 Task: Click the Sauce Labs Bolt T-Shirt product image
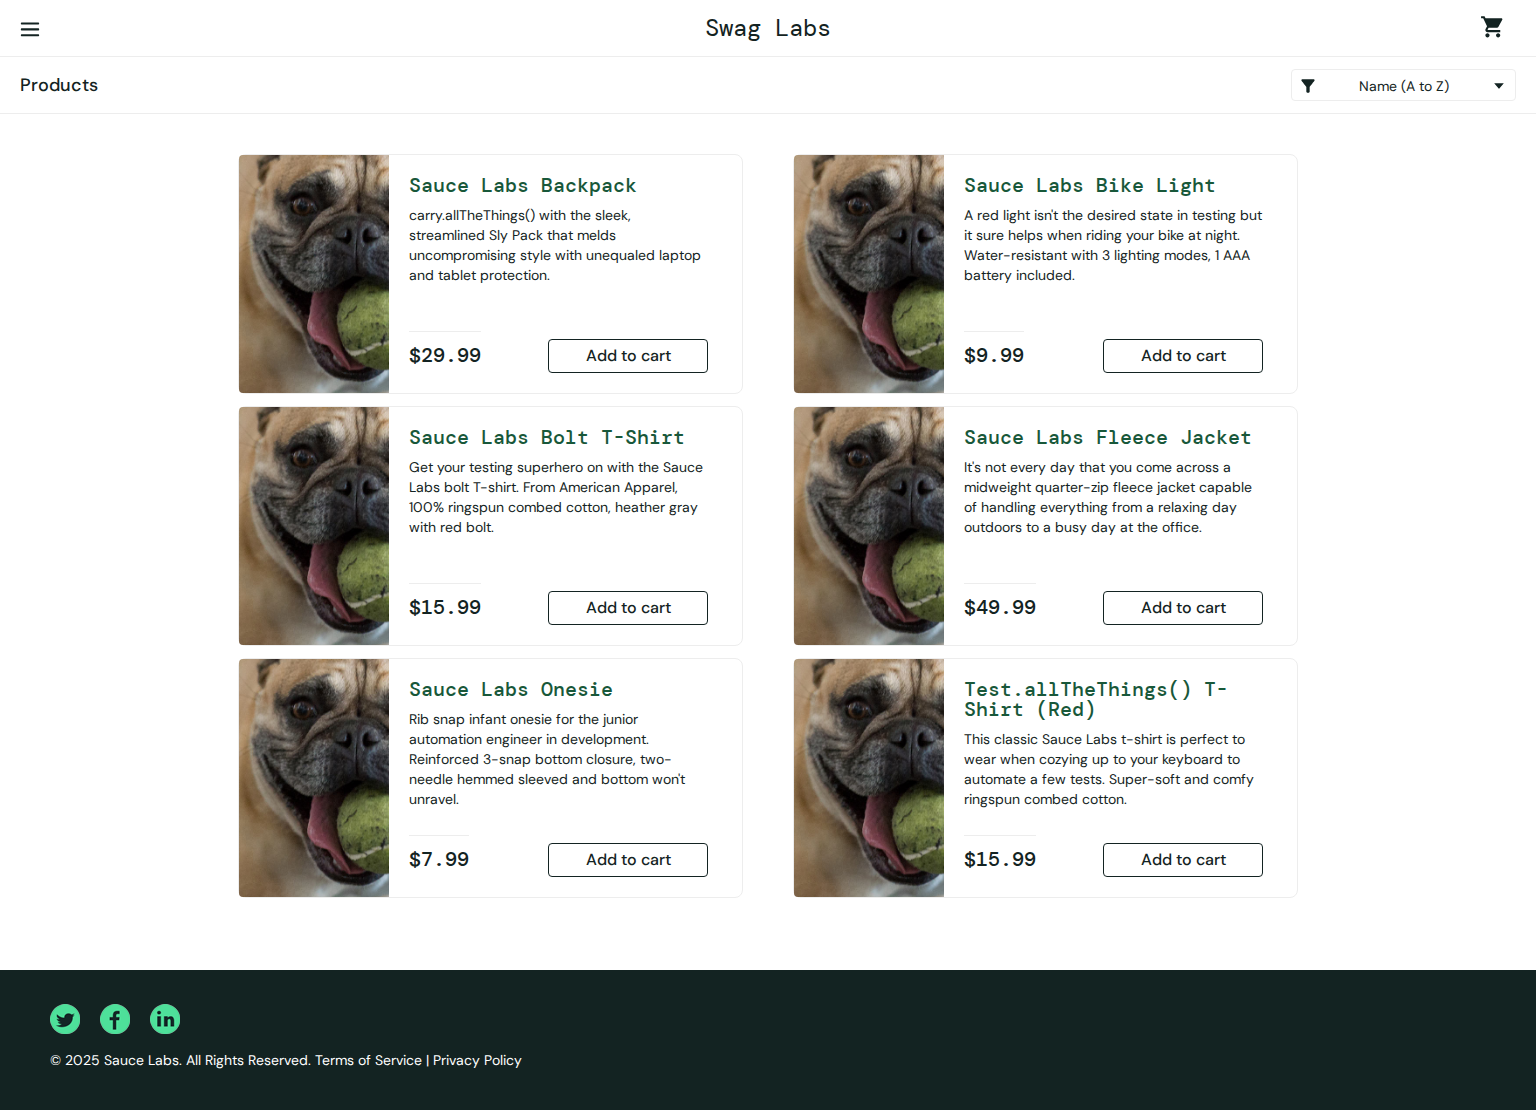[313, 525]
